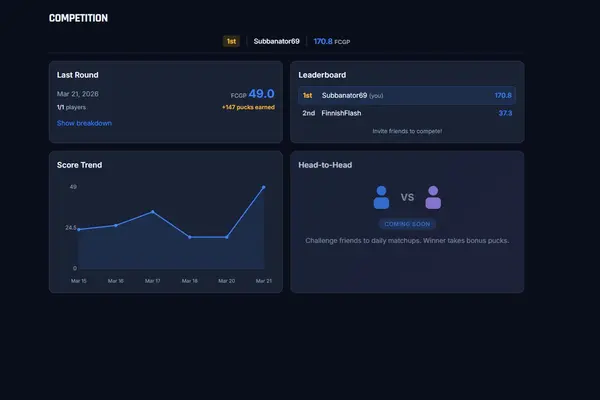Click the Mar 15 data point on chart
The height and width of the screenshot is (400, 600).
pyautogui.click(x=78, y=230)
